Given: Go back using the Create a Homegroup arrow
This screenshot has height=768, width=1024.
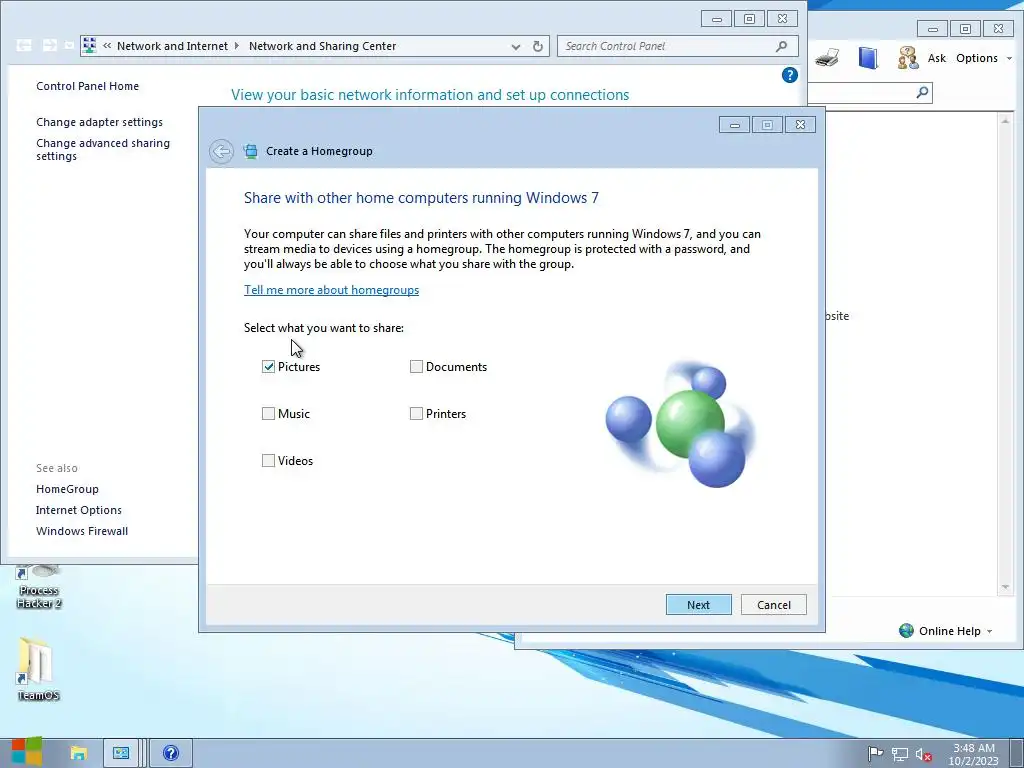Looking at the screenshot, I should 221,152.
